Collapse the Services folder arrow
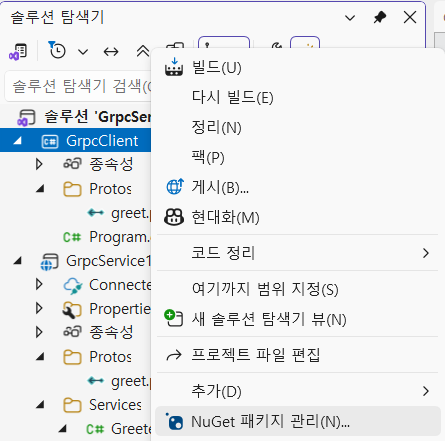 pos(40,405)
